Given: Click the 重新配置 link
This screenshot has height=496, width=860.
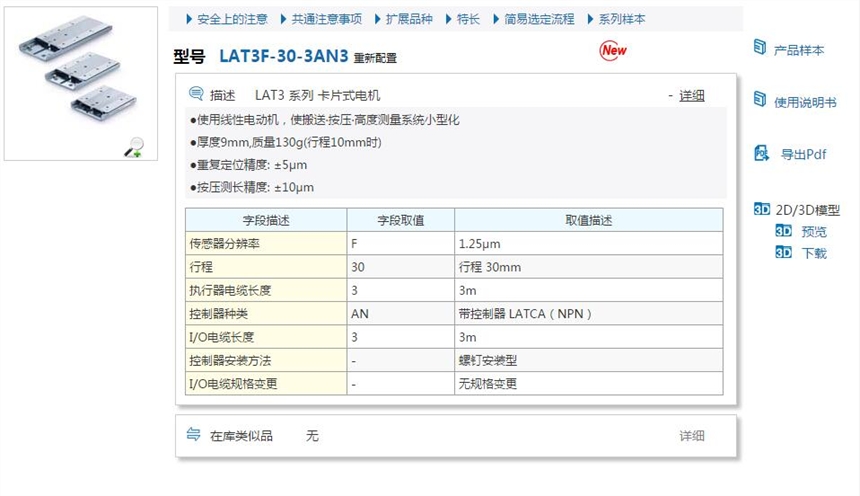Looking at the screenshot, I should click(375, 58).
